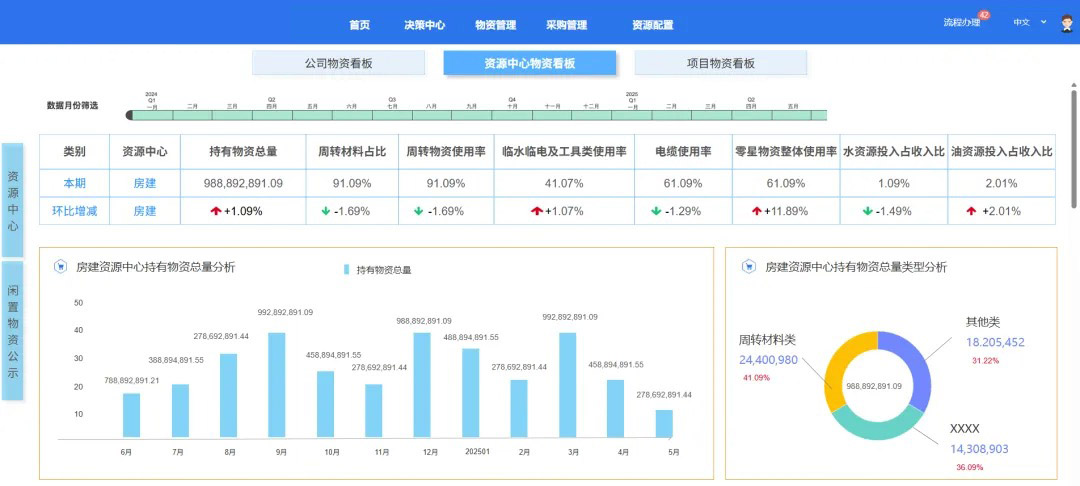The width and height of the screenshot is (1080, 486).
Task: Open the 闲置物资公示 side tab
Action: (12, 330)
